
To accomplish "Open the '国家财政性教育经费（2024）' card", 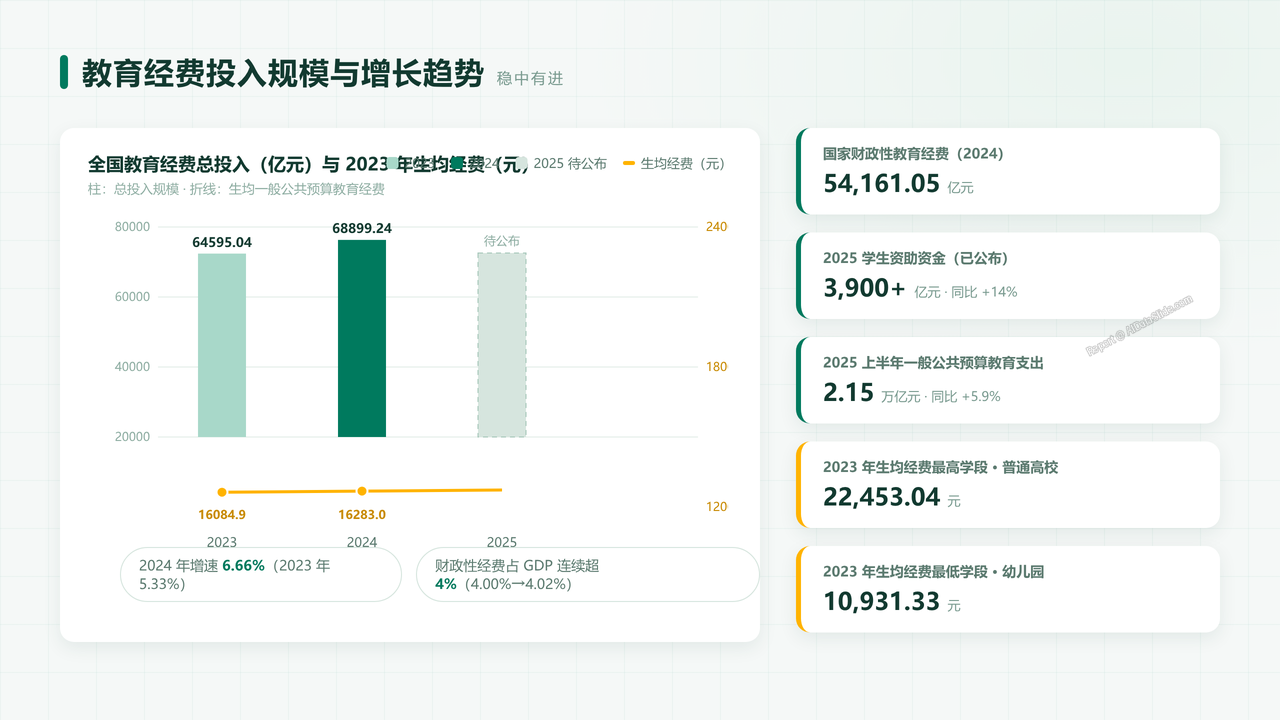I will pyautogui.click(x=1008, y=171).
